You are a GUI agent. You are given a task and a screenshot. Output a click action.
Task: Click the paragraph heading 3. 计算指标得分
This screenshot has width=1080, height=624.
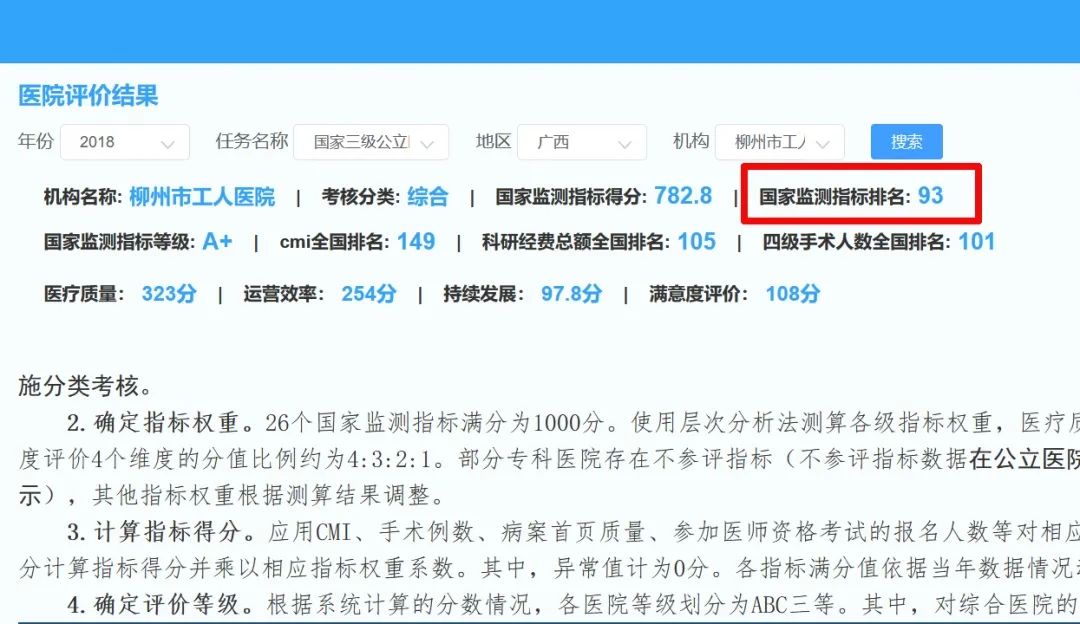click(x=161, y=532)
